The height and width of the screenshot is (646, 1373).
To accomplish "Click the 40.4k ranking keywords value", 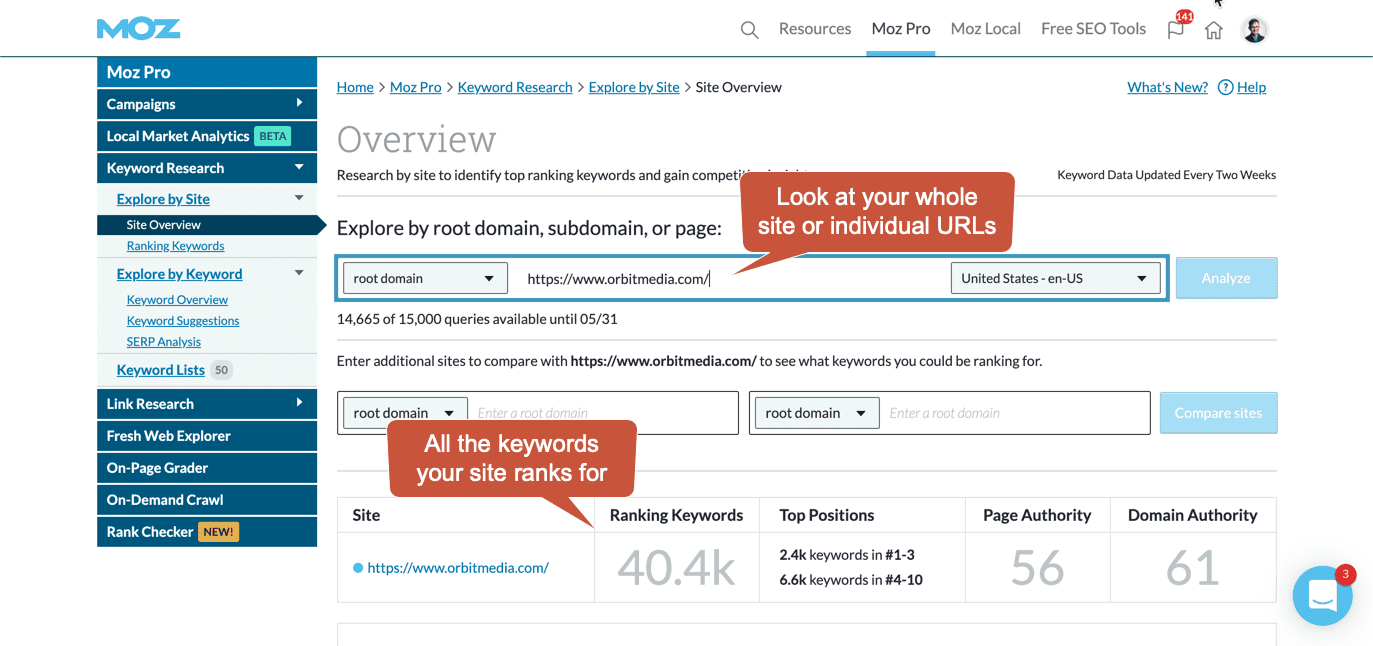I will point(676,568).
